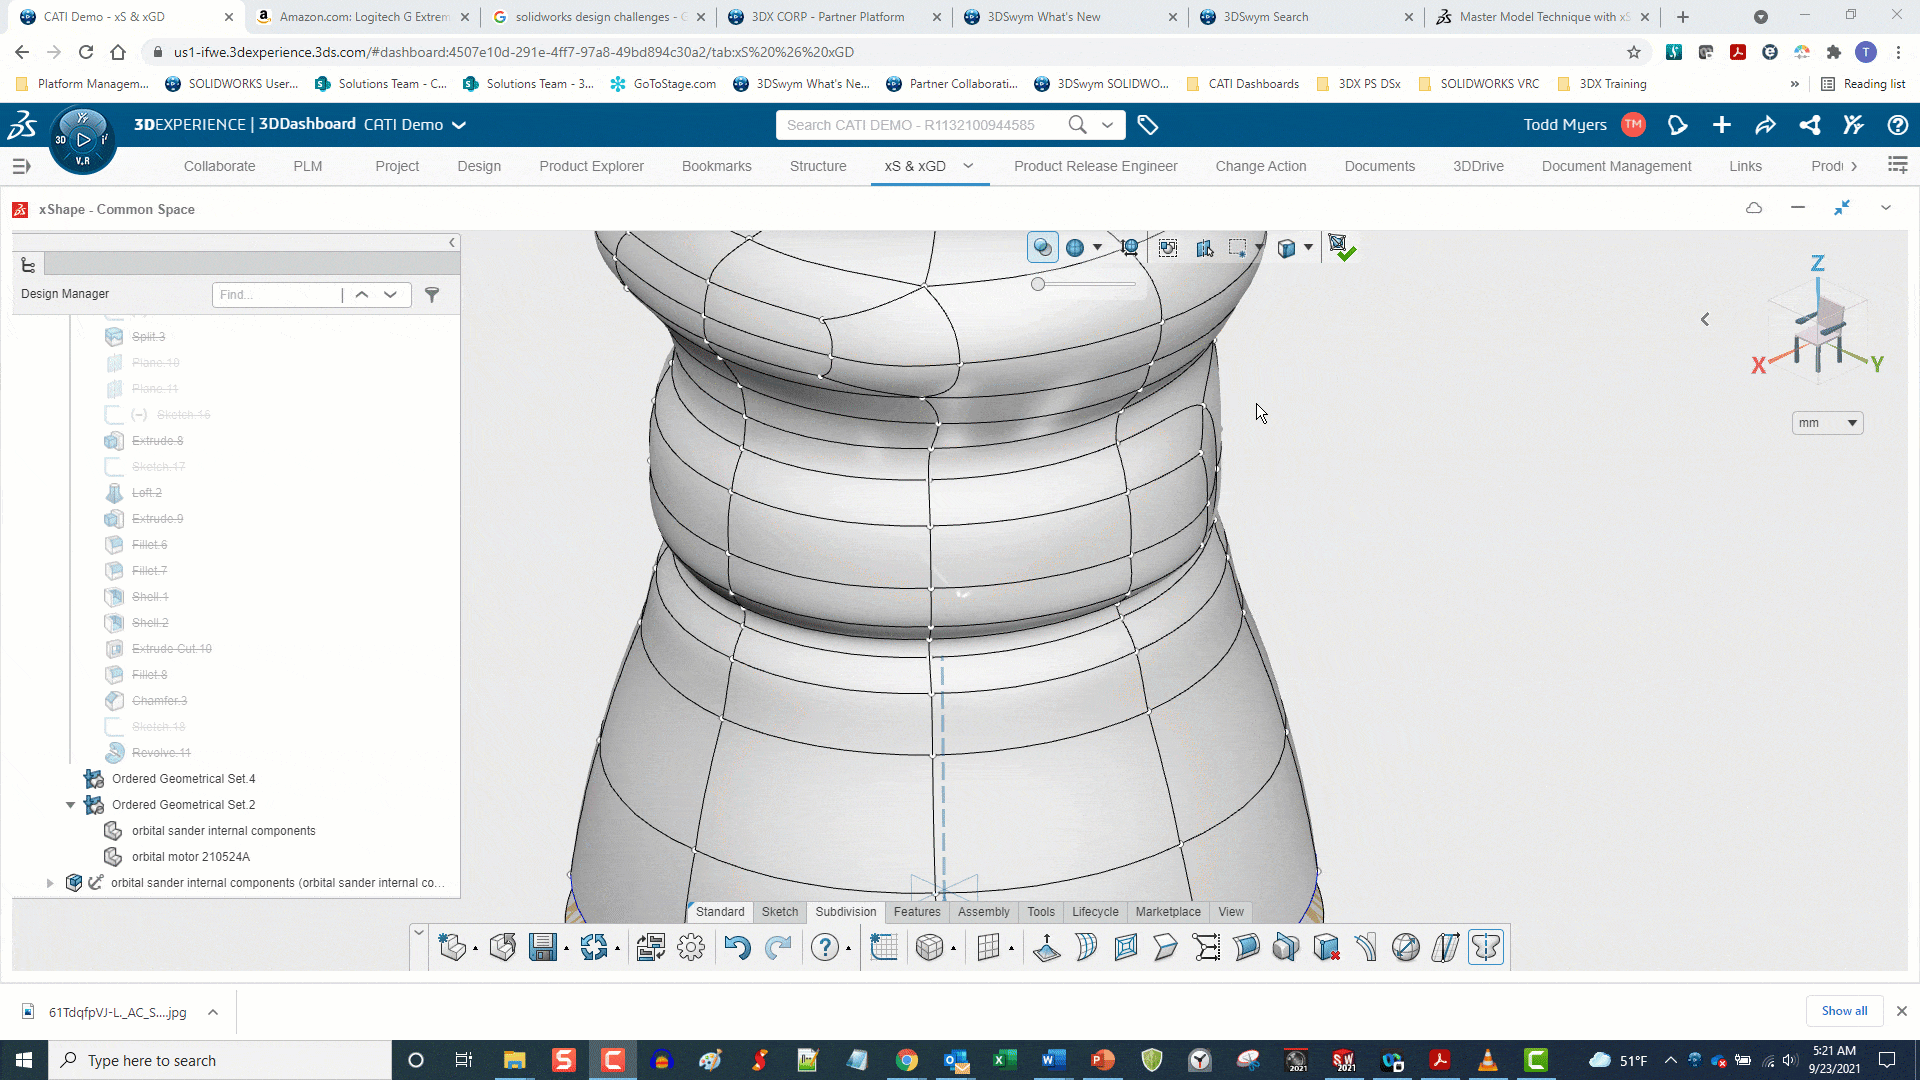Viewport: 1920px width, 1080px height.
Task: Open the Product Explorer dashboard tab
Action: [x=591, y=166]
